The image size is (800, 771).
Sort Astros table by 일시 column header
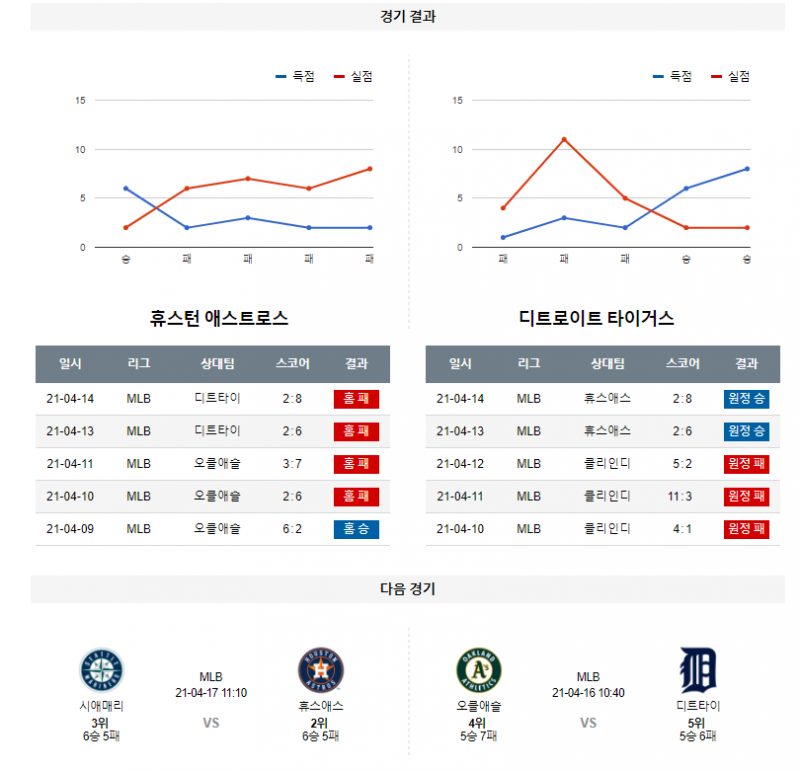(70, 364)
